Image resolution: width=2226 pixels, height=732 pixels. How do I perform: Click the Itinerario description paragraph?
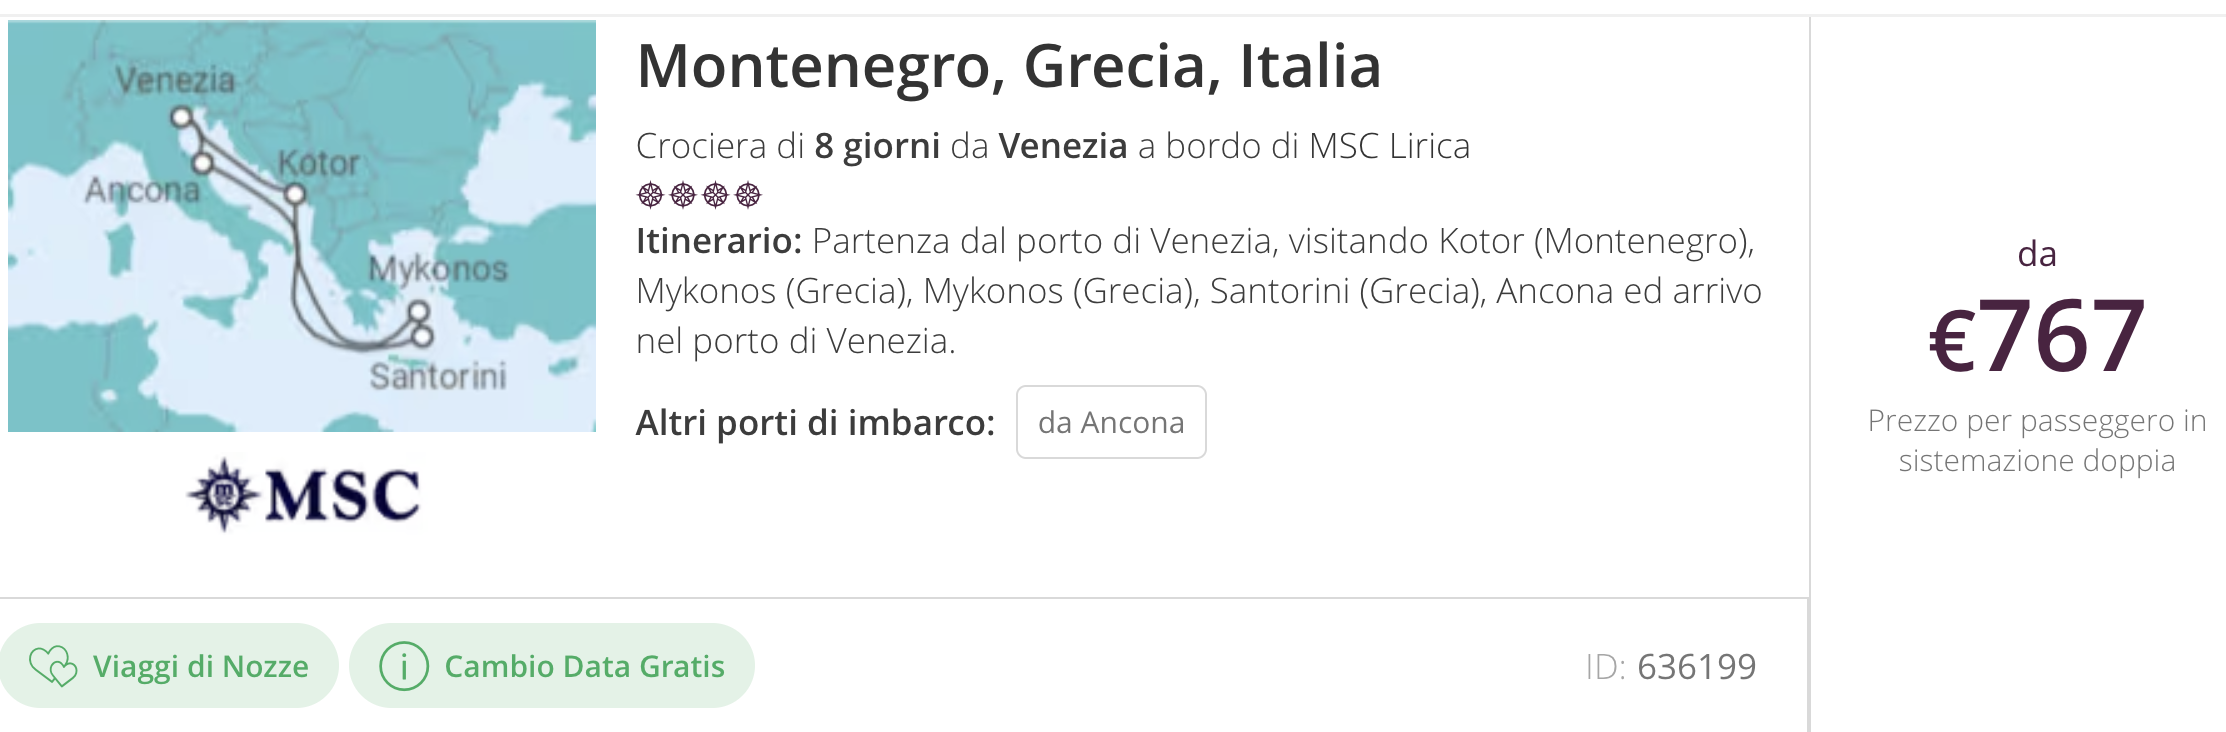1199,291
